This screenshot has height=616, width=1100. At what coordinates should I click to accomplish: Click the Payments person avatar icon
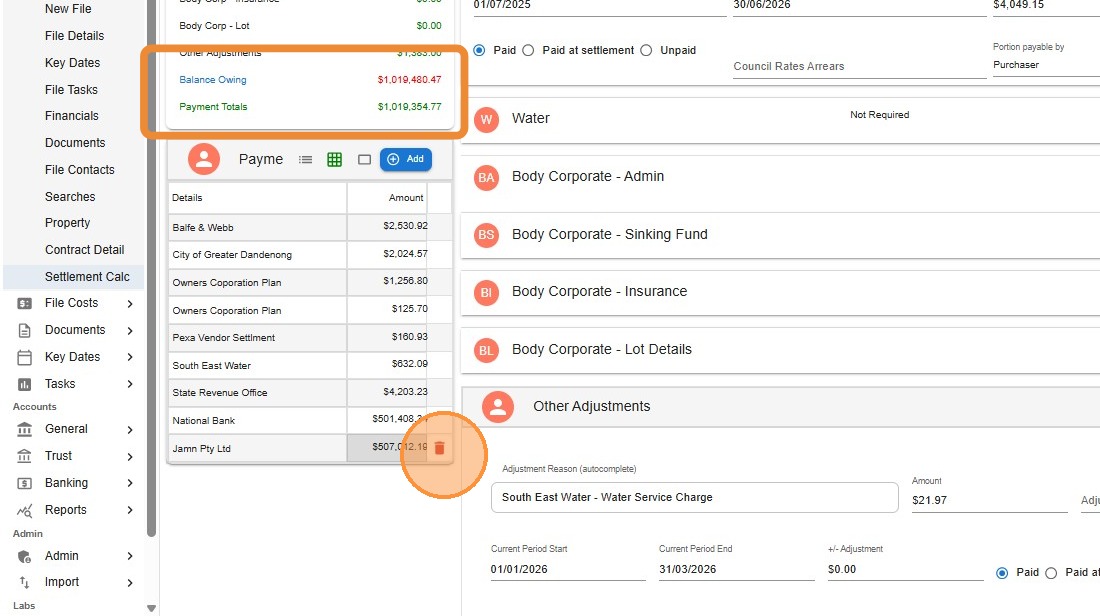[x=204, y=159]
